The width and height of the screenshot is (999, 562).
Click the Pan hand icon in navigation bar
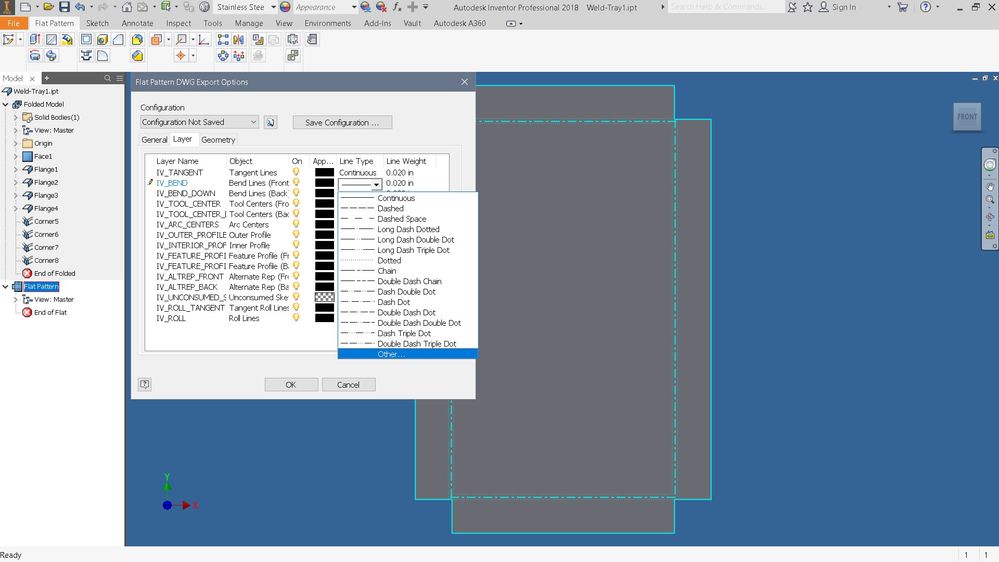pyautogui.click(x=989, y=187)
